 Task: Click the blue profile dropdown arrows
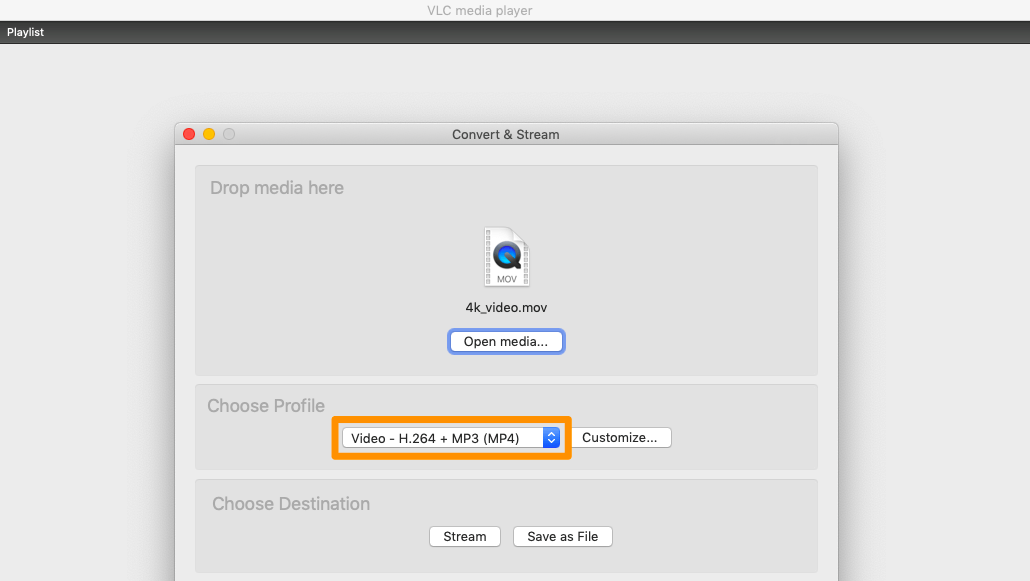tap(551, 438)
